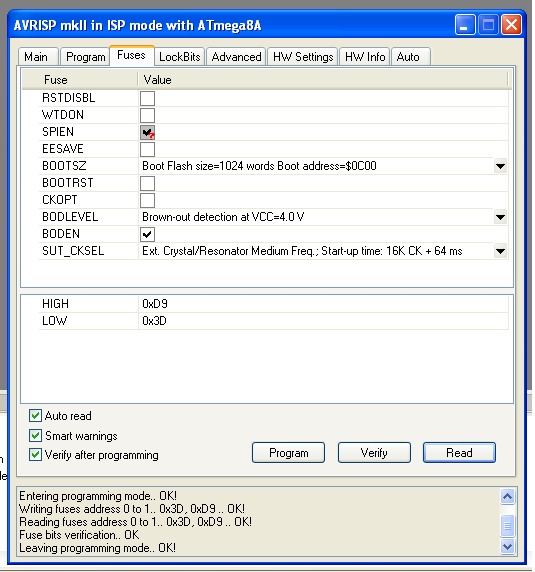This screenshot has width=535, height=572.
Task: Click the SUT_CKSEL fuse label
Action: point(73,251)
